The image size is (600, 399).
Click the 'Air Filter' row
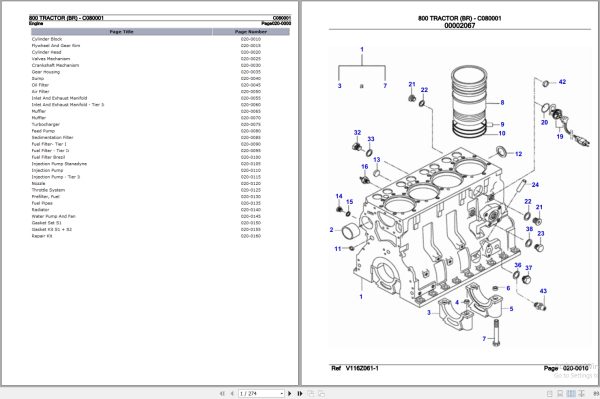[160, 91]
